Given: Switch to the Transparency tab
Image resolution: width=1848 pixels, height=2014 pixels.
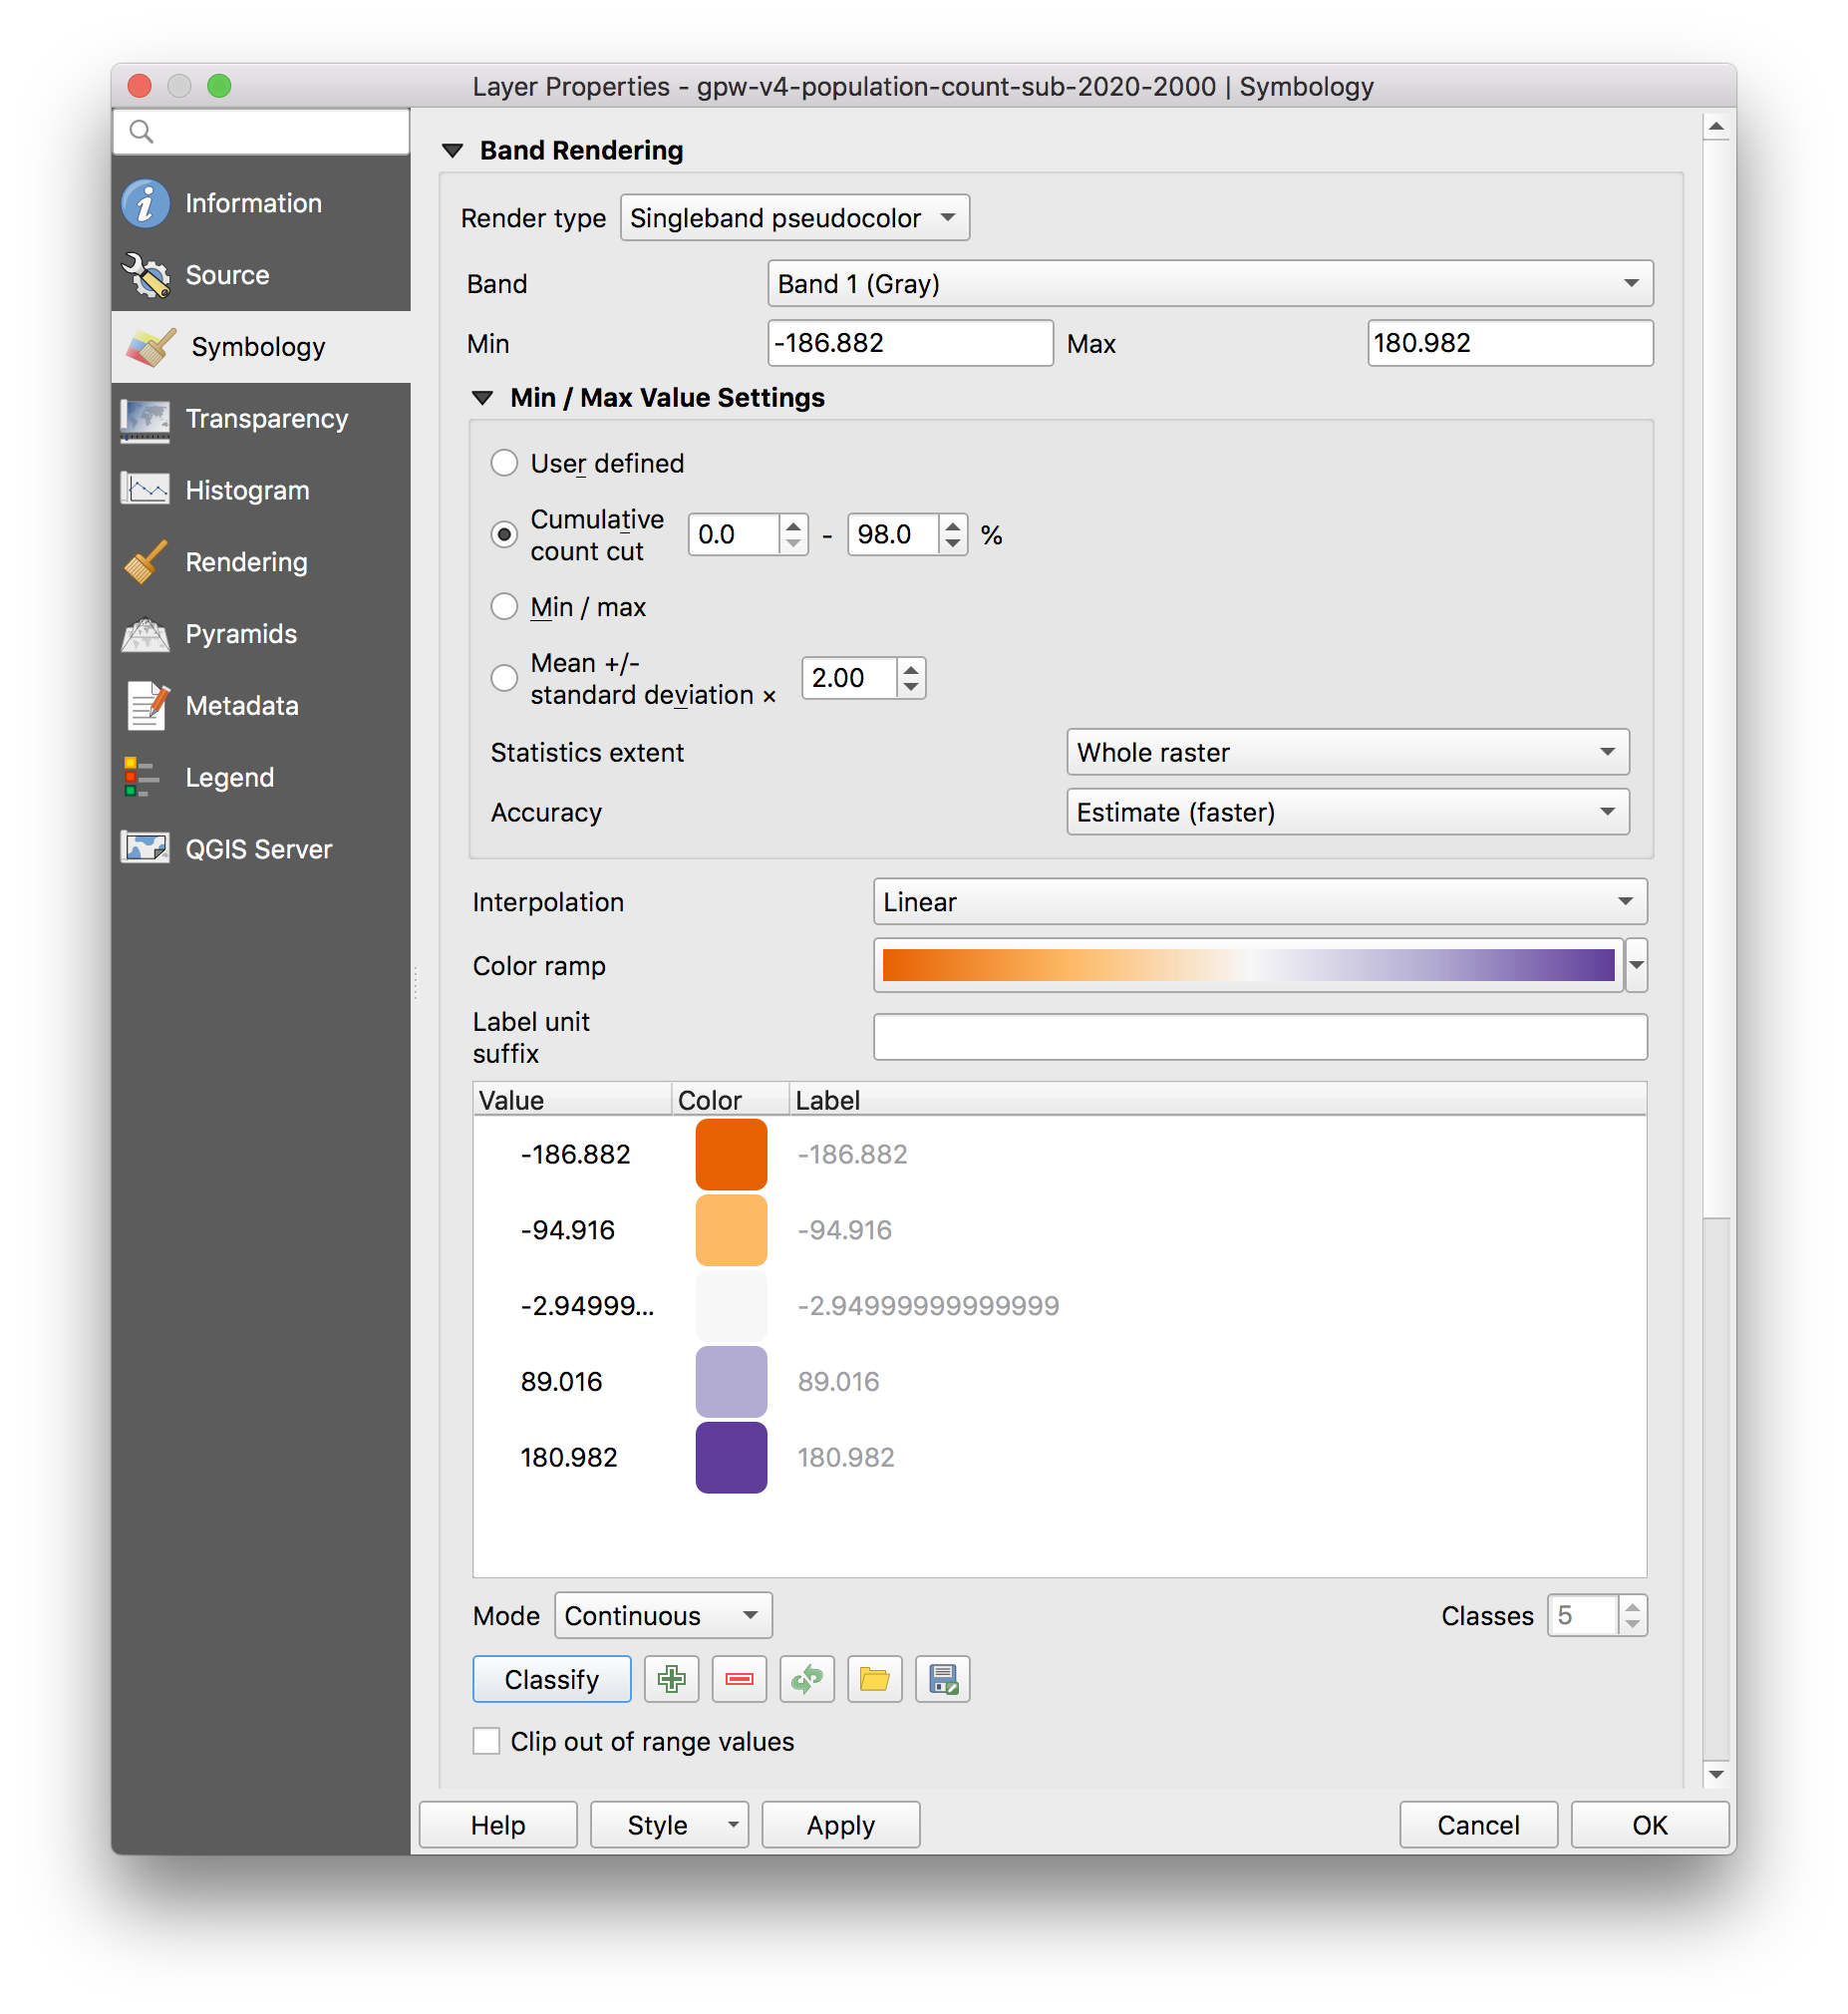Looking at the screenshot, I should pyautogui.click(x=266, y=418).
